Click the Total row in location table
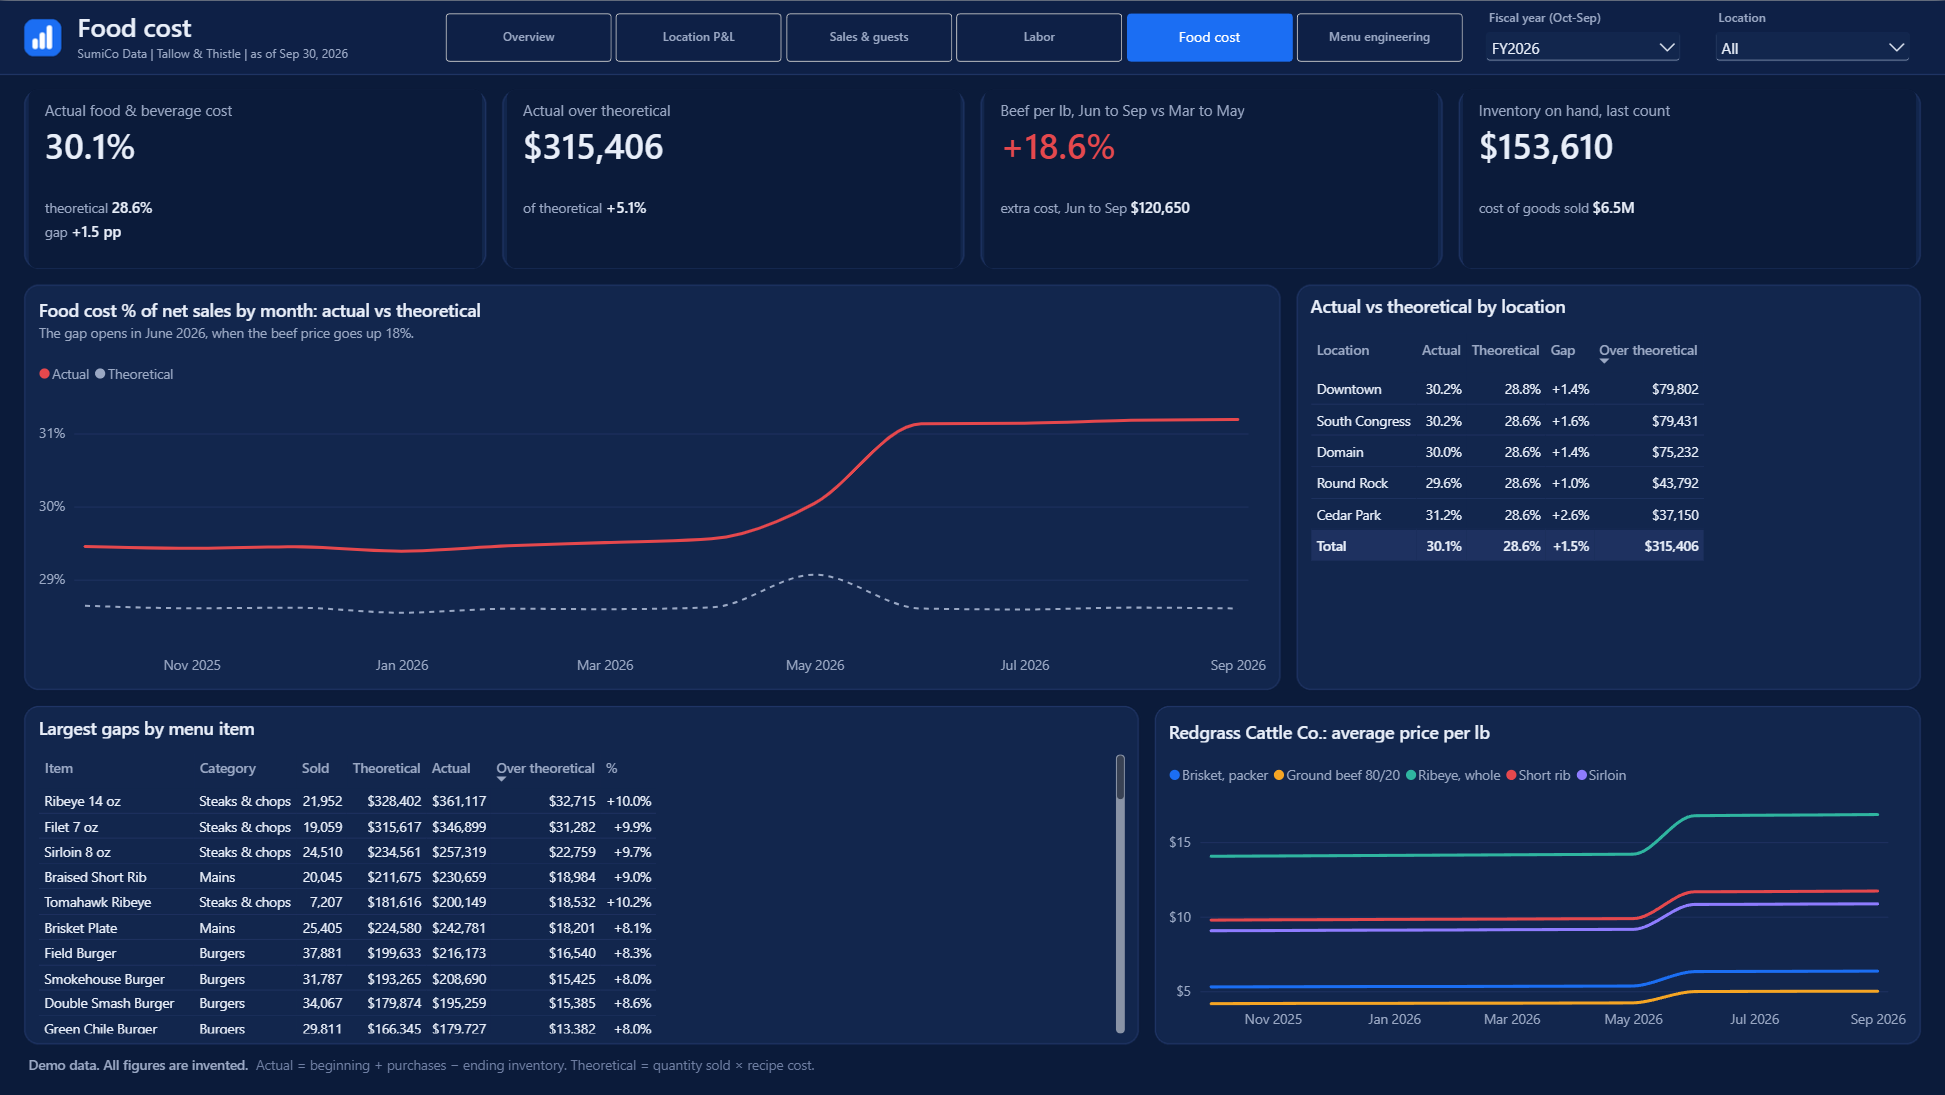Screen dimensions: 1945x1095 1507,546
